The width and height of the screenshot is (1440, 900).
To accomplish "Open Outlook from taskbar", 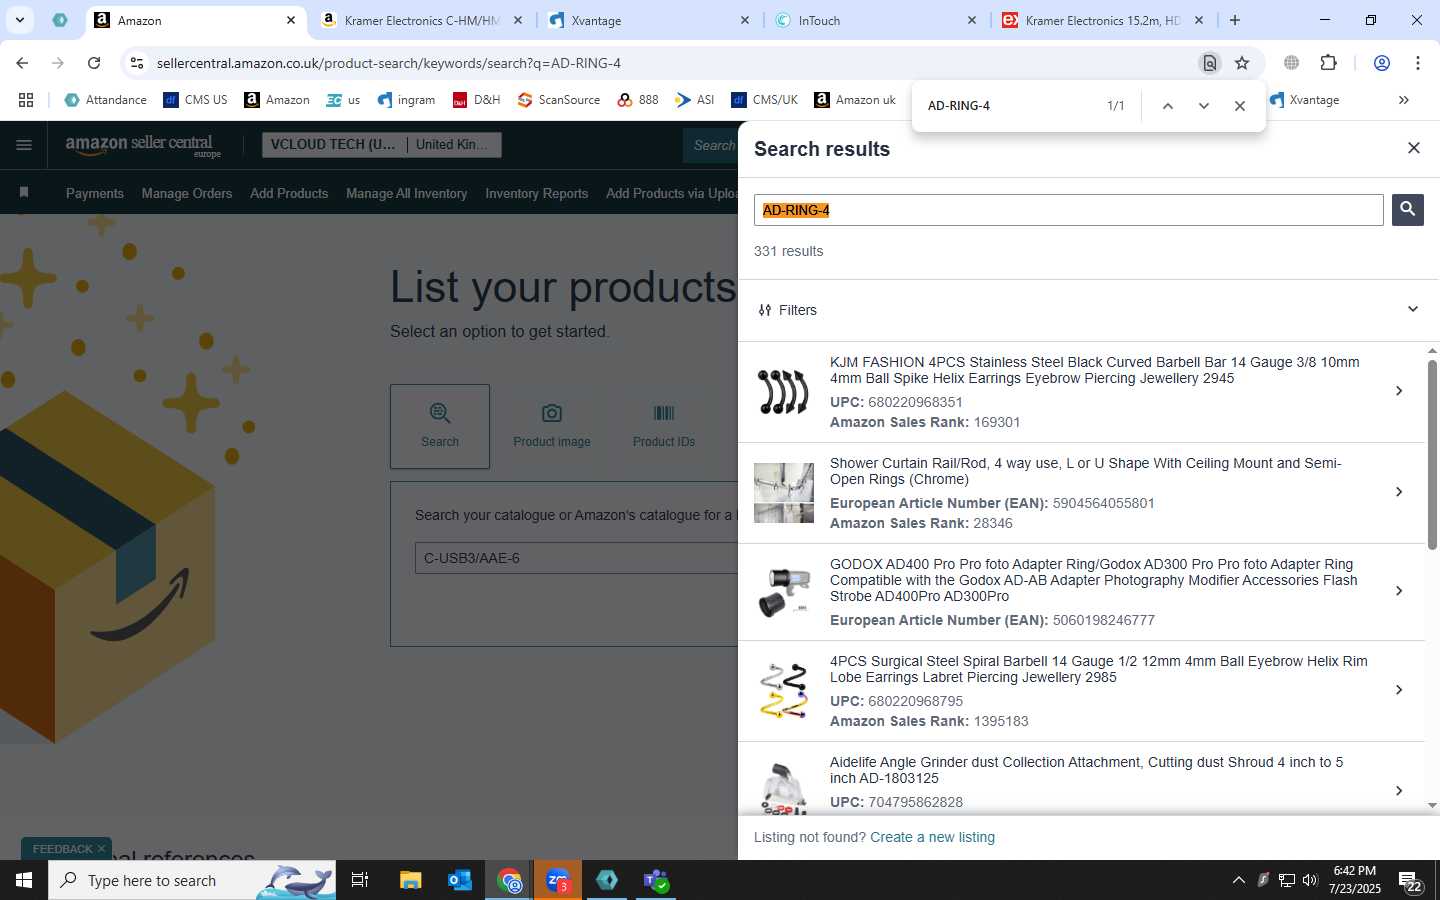I will [x=460, y=880].
